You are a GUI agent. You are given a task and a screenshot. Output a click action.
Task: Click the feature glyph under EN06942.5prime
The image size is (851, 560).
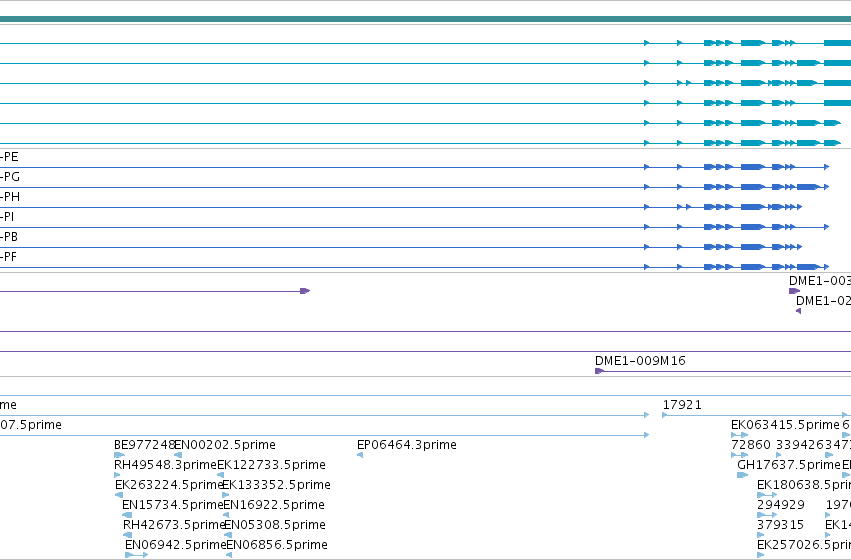[136, 555]
